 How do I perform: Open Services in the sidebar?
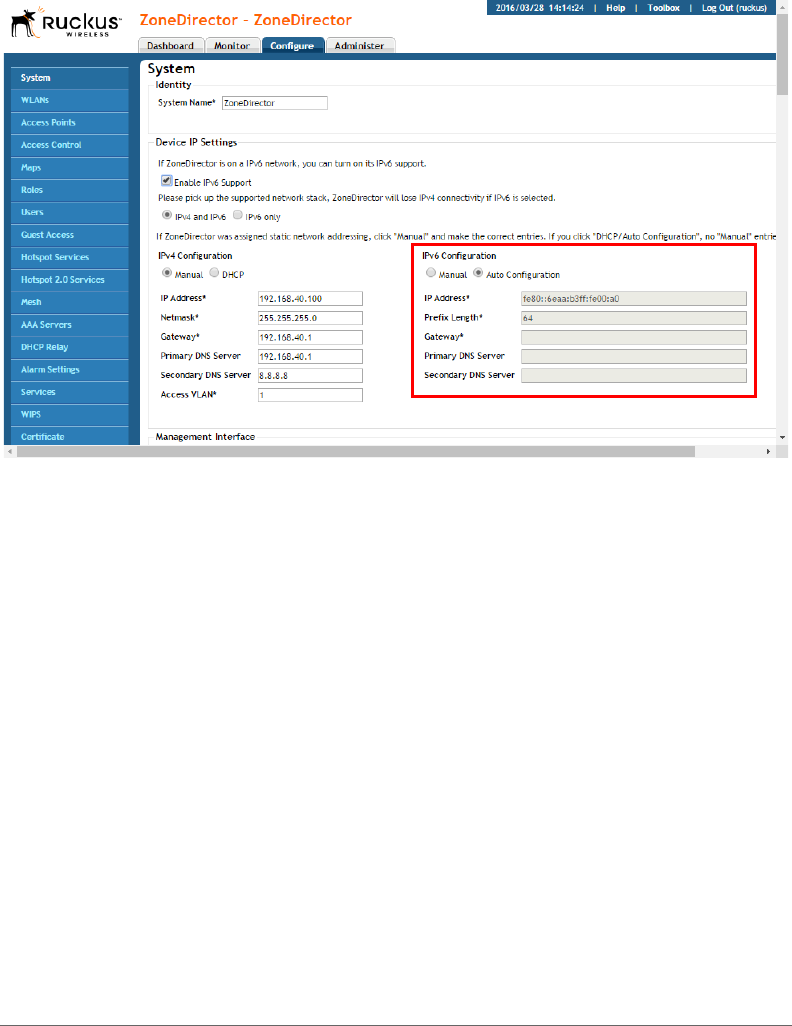[x=69, y=392]
